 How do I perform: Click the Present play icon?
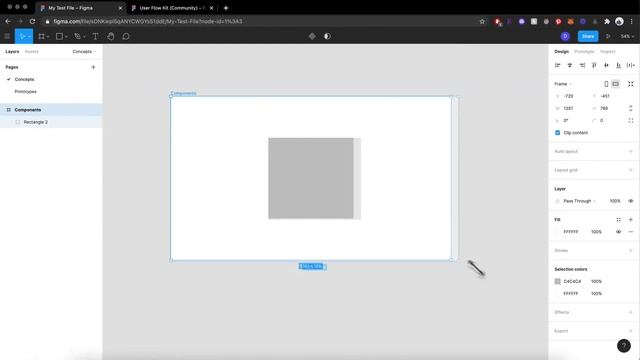pos(608,36)
